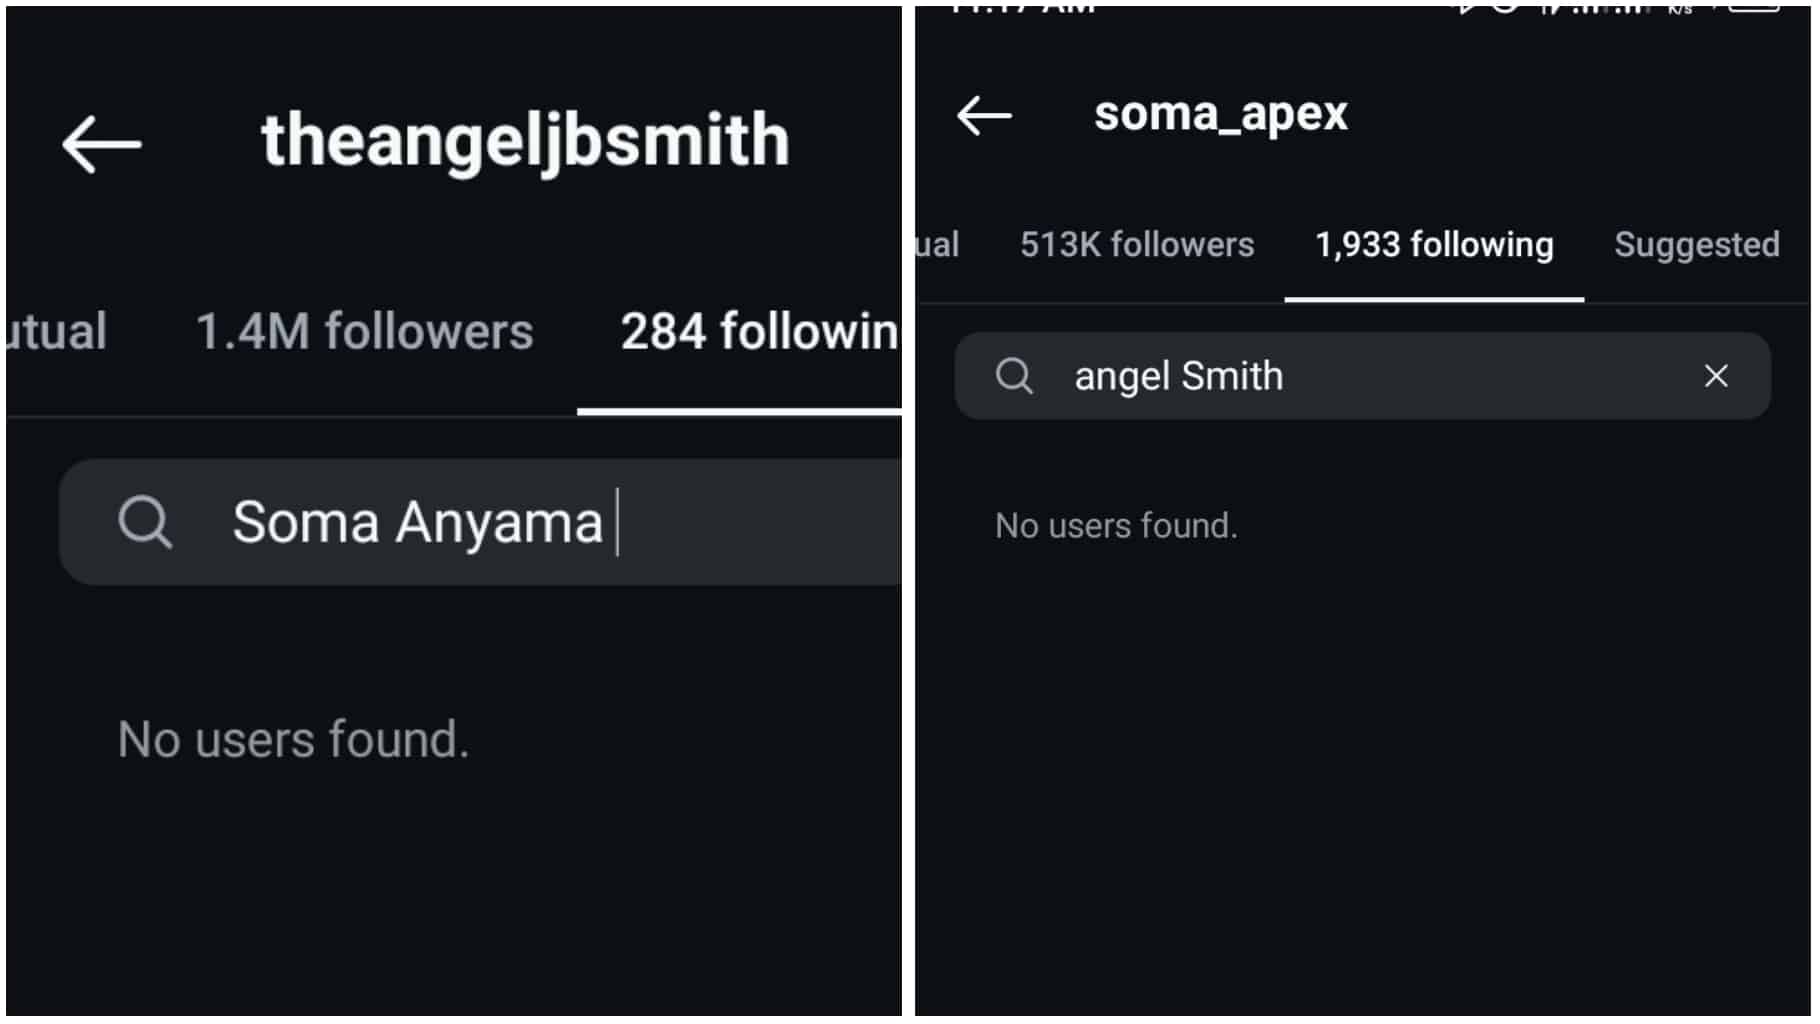
Task: Click the No users found message under angel Smith
Action: (x=1116, y=526)
